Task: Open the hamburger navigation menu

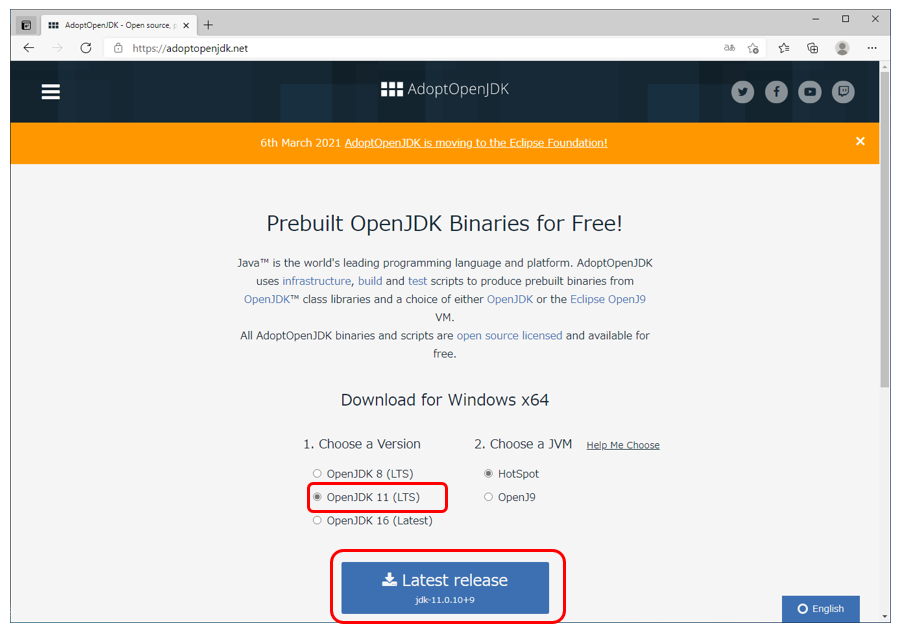Action: (x=50, y=92)
